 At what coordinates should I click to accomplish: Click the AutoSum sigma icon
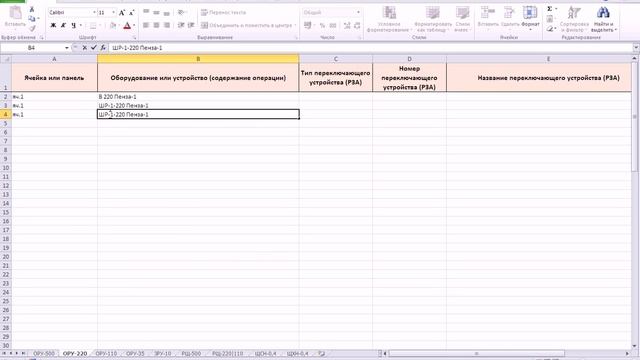tap(550, 9)
